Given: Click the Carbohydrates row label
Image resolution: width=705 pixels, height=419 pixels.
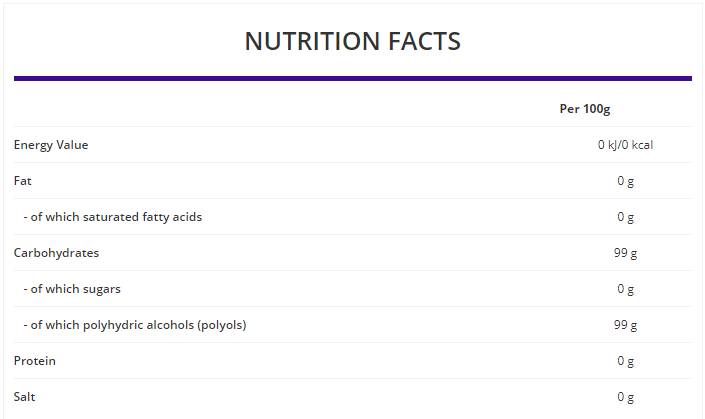Looking at the screenshot, I should pos(56,253).
